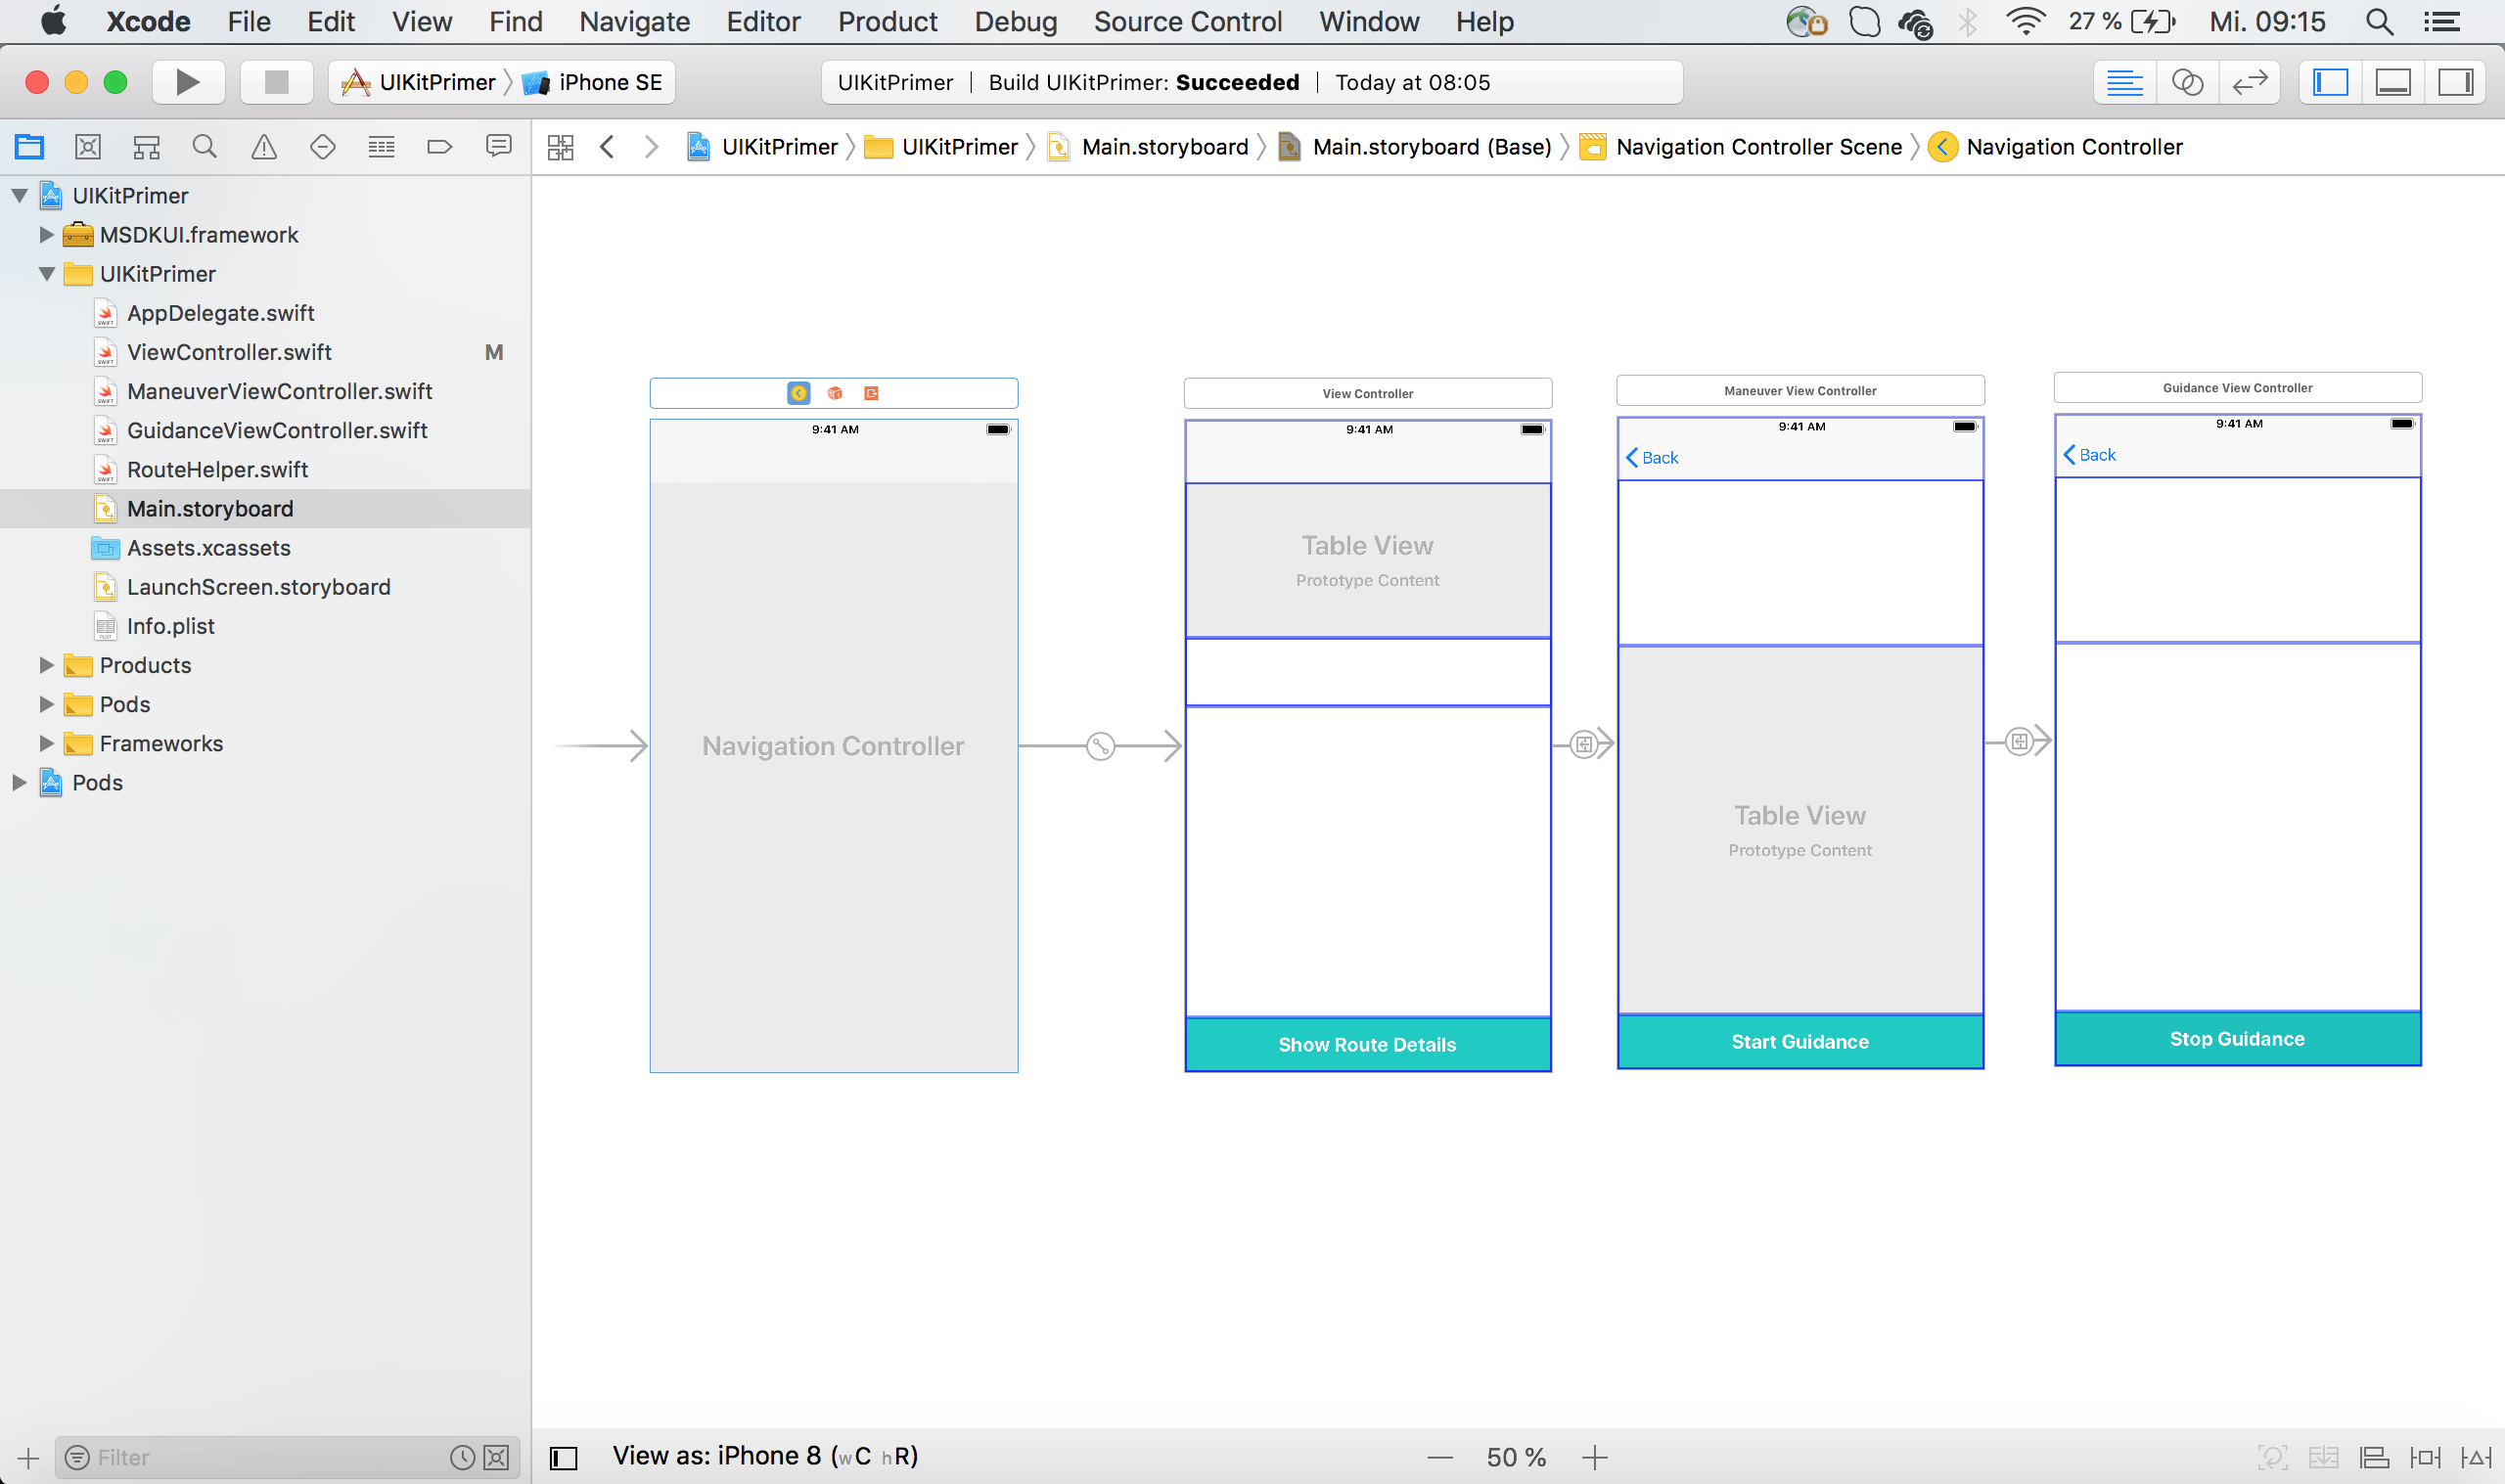Open Resolve Auto Layout Issues menu
Image resolution: width=2505 pixels, height=1484 pixels.
(2476, 1458)
